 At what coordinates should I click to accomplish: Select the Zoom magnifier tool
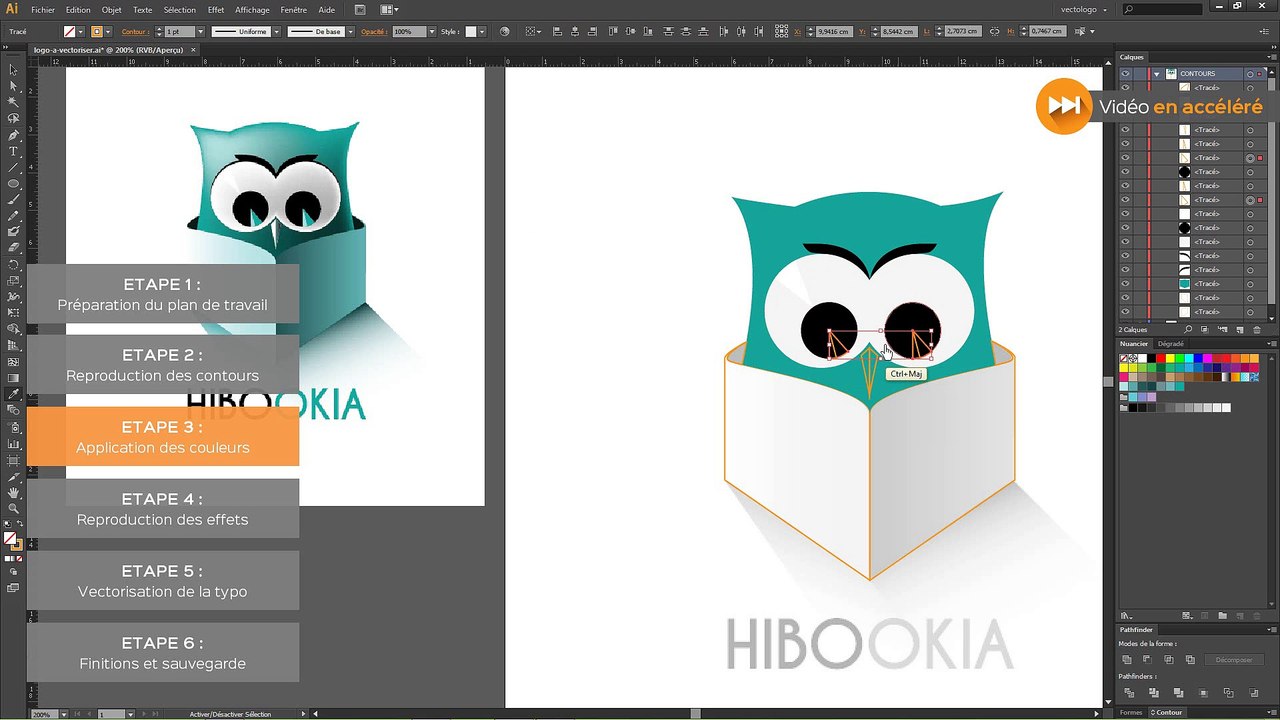[x=13, y=509]
